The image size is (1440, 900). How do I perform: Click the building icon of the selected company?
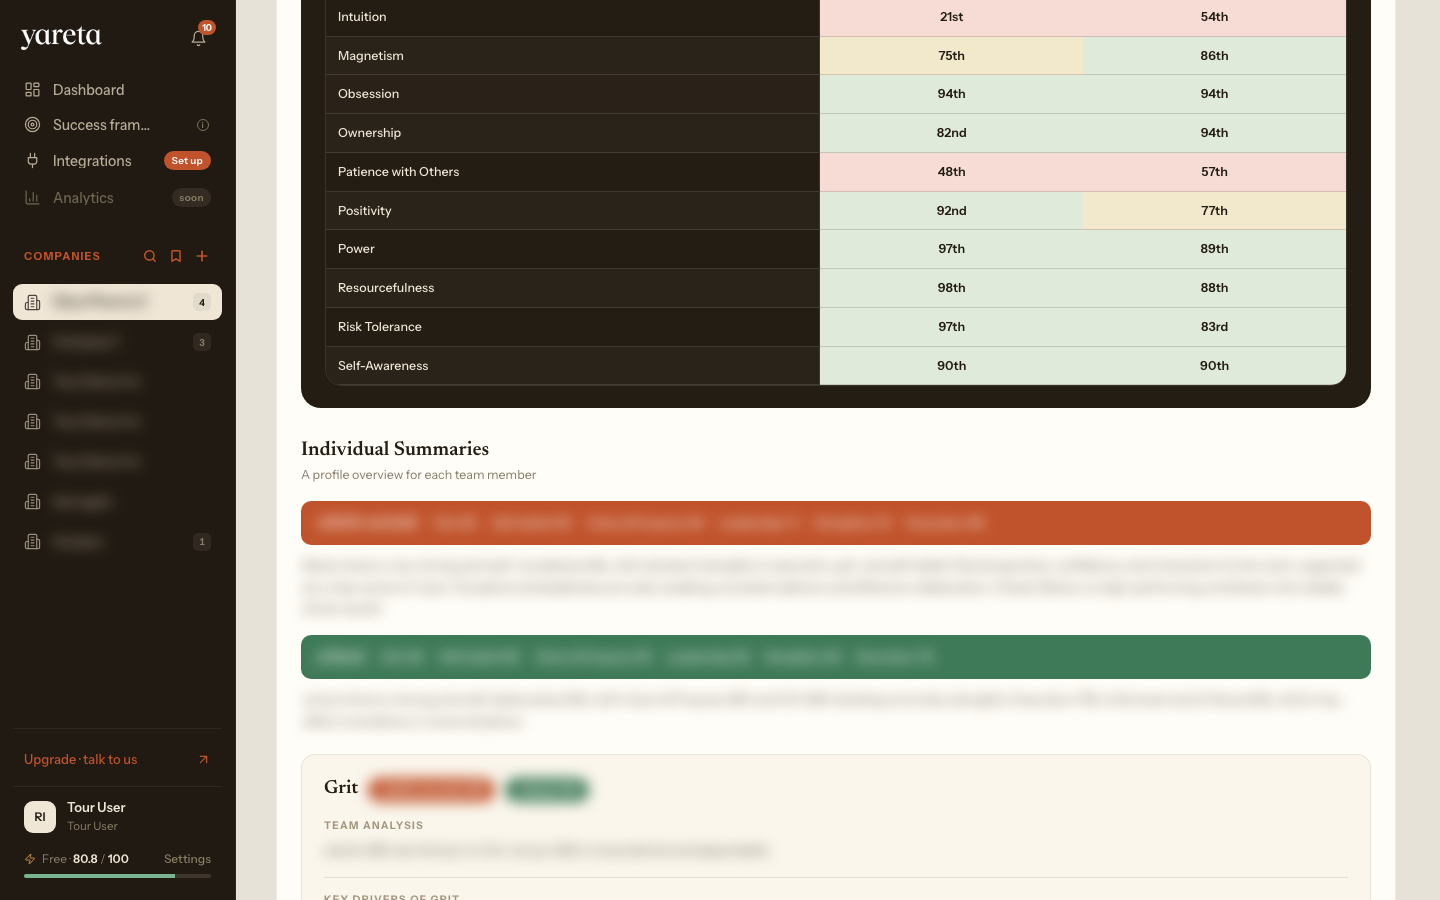click(33, 302)
